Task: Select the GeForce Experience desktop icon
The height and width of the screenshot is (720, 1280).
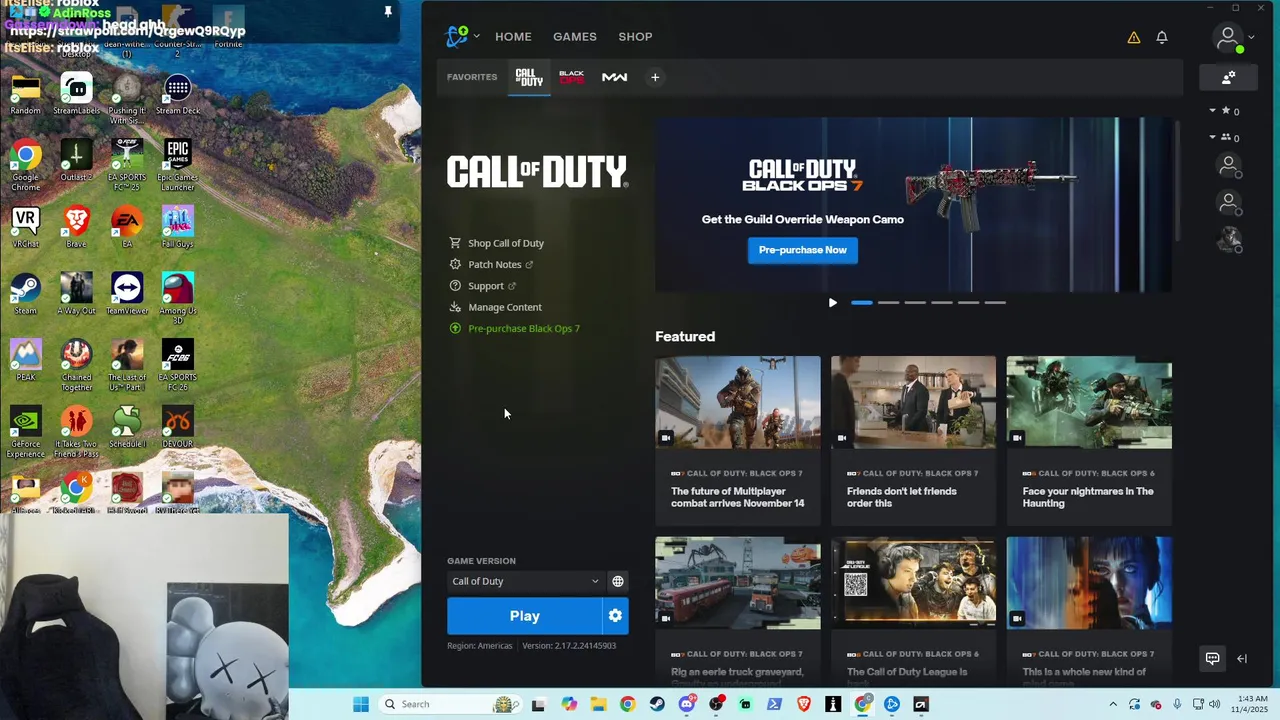Action: (26, 432)
